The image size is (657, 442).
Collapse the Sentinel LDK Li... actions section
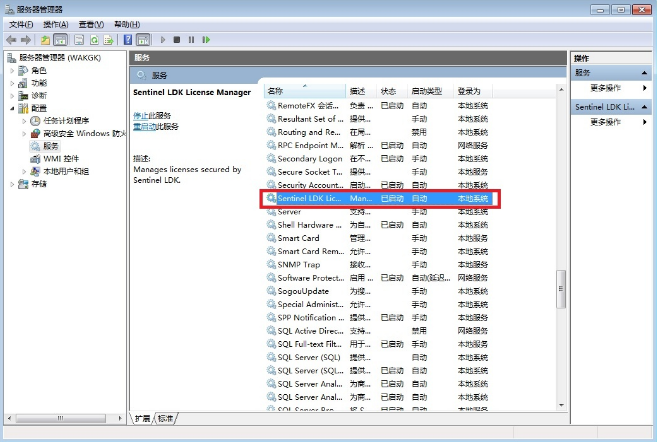pos(644,107)
